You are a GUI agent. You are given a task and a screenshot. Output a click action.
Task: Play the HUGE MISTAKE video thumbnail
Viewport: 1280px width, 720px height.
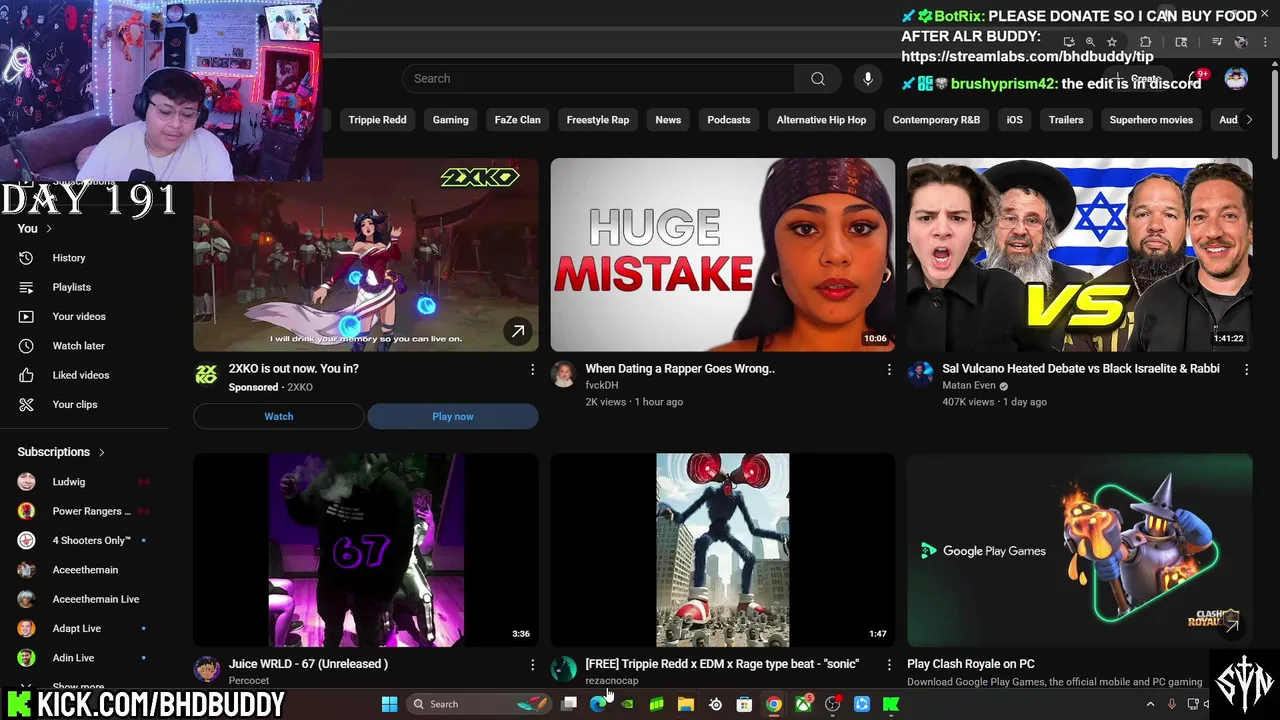click(723, 255)
